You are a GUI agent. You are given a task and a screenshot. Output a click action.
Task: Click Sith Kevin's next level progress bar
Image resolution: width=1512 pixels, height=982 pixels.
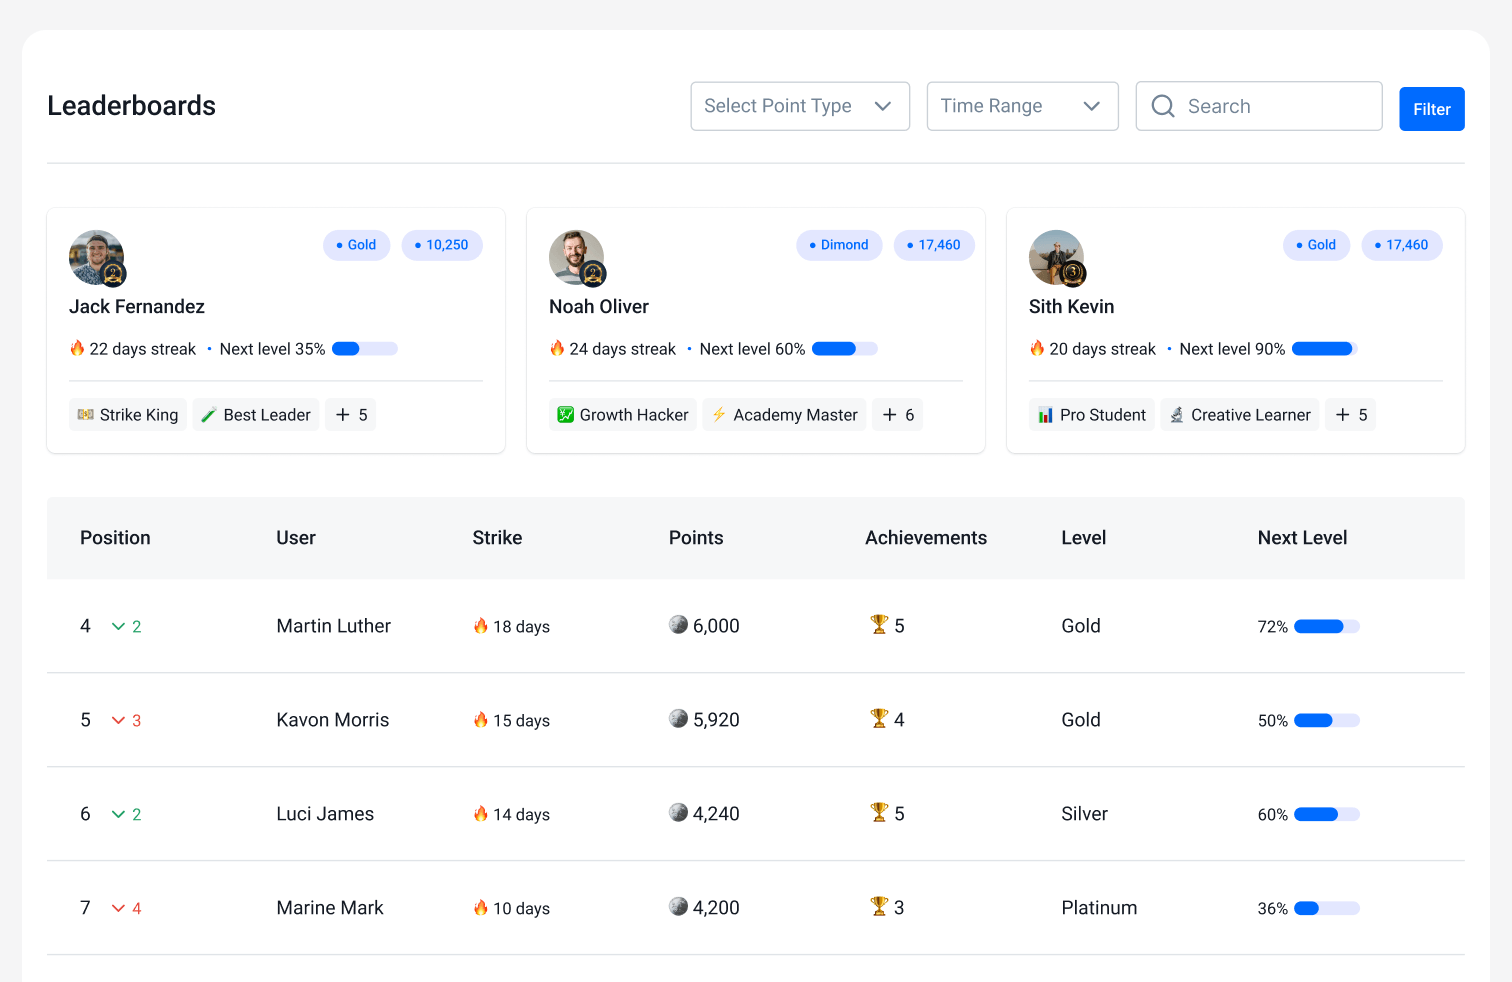click(x=1323, y=349)
